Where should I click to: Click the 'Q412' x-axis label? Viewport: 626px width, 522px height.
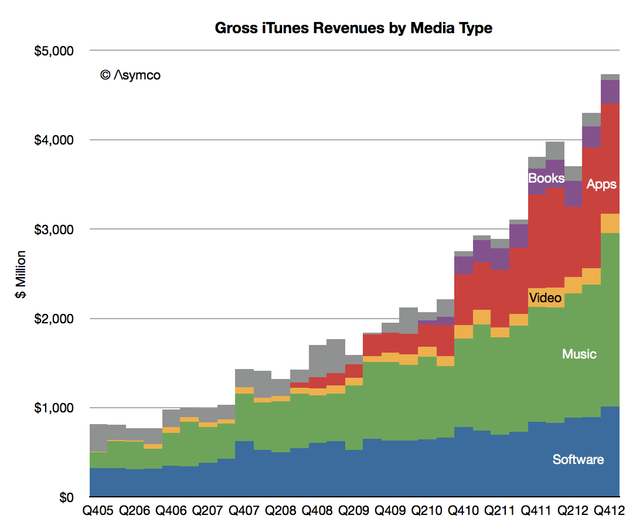coord(609,510)
